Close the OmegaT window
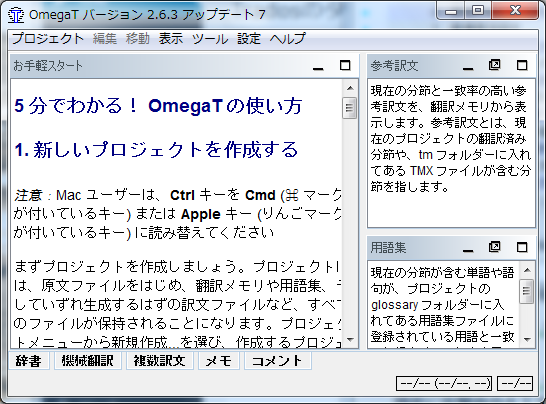 coord(515,10)
